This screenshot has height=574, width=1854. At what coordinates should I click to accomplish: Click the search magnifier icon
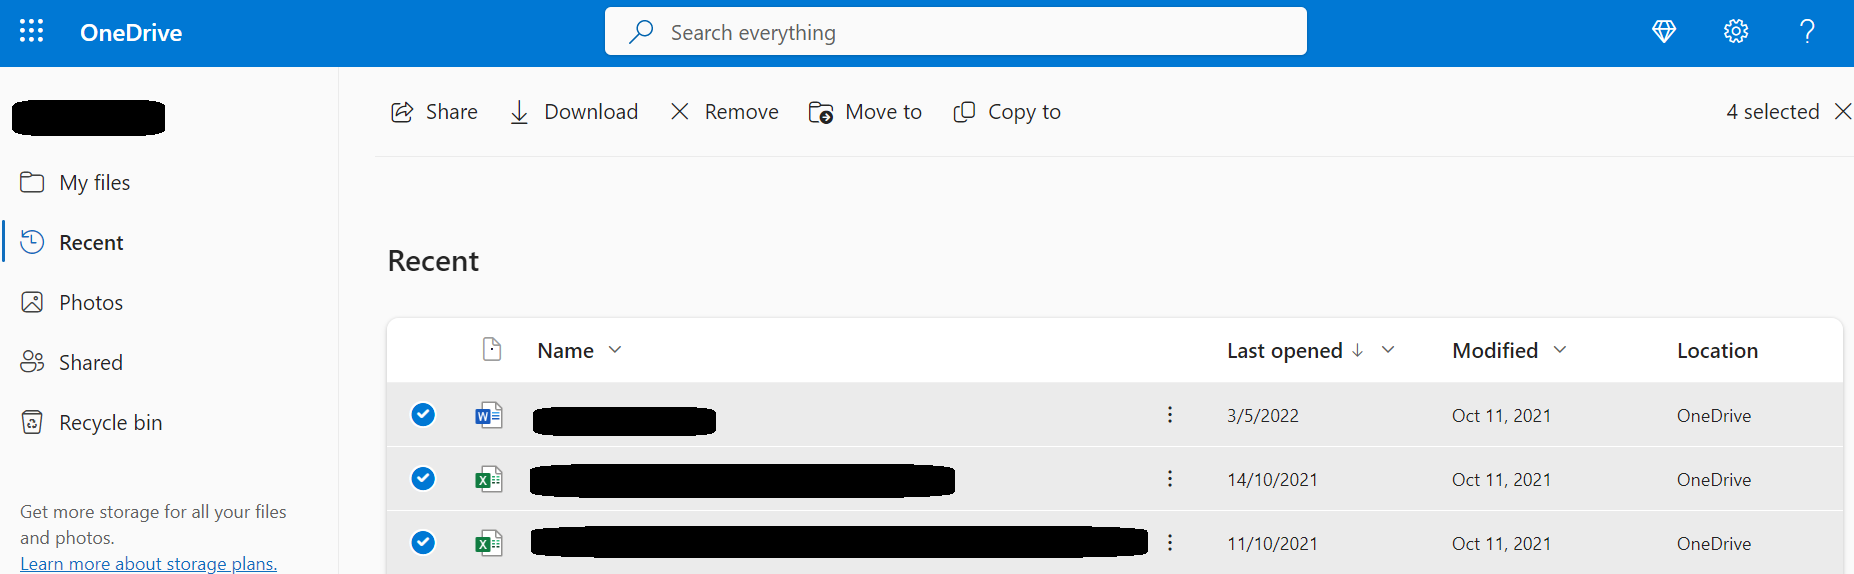[641, 32]
